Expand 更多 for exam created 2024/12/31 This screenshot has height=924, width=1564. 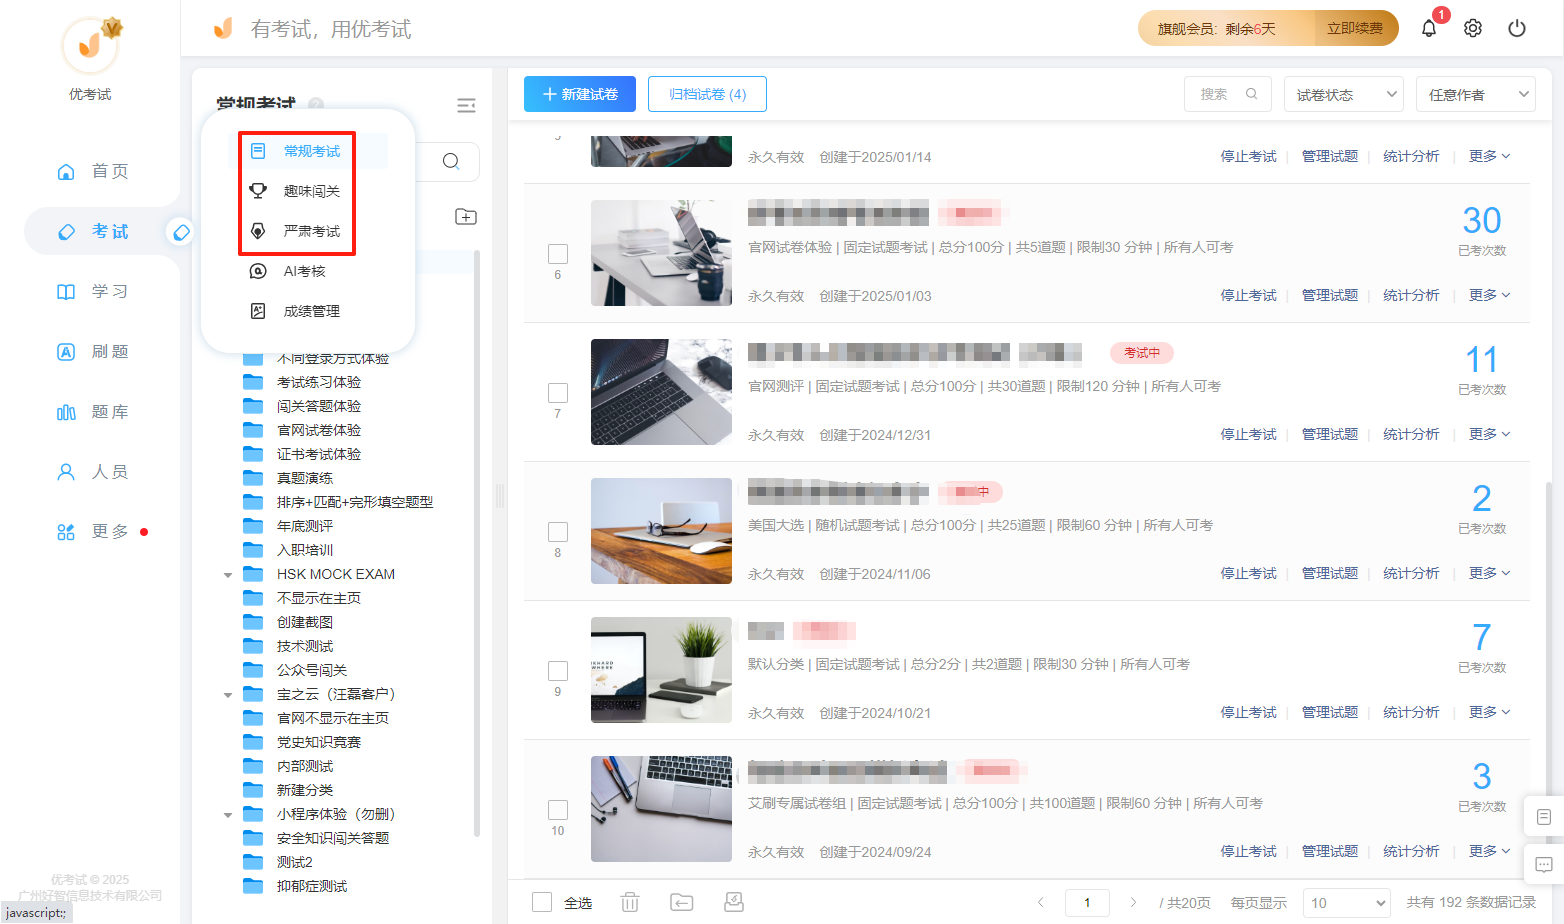point(1489,434)
